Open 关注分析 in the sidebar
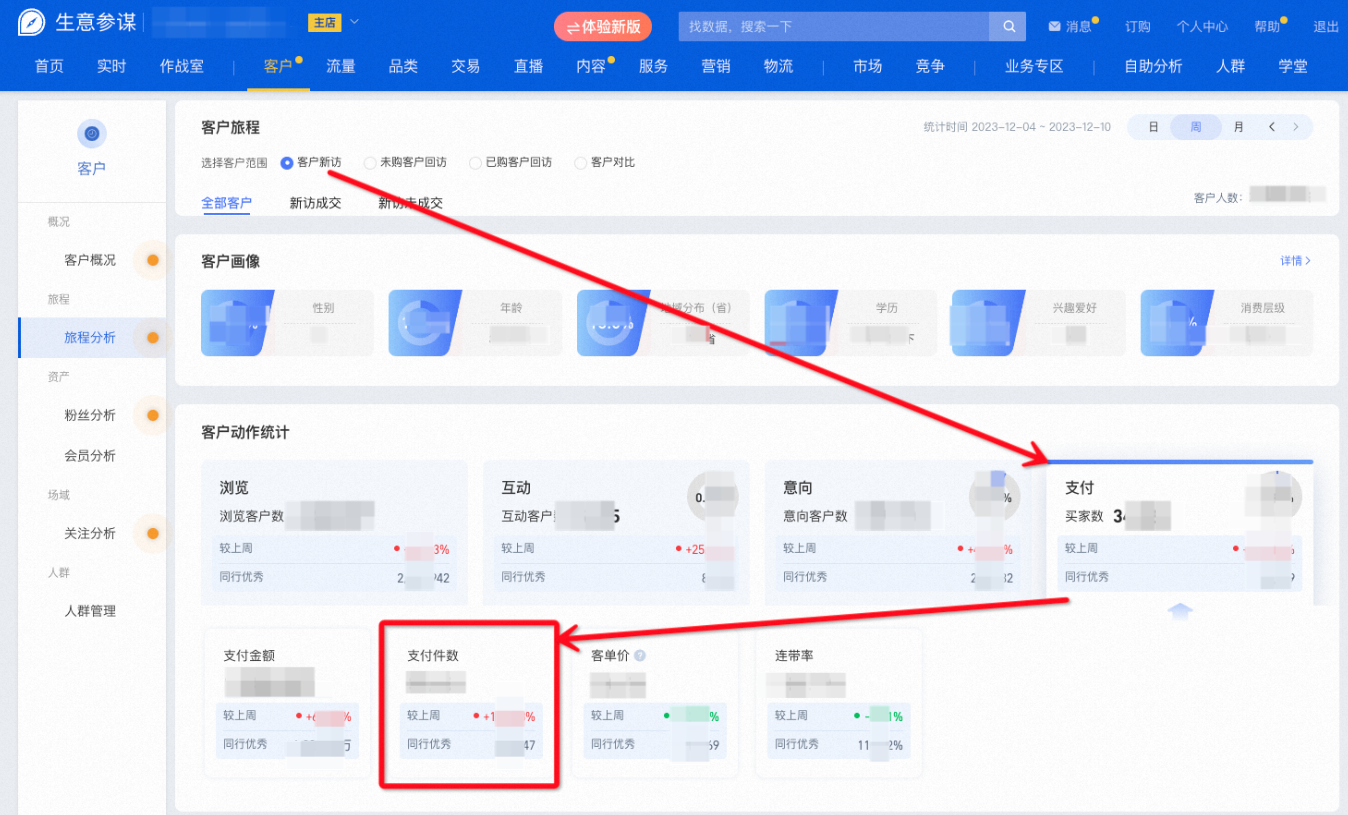 pos(90,533)
